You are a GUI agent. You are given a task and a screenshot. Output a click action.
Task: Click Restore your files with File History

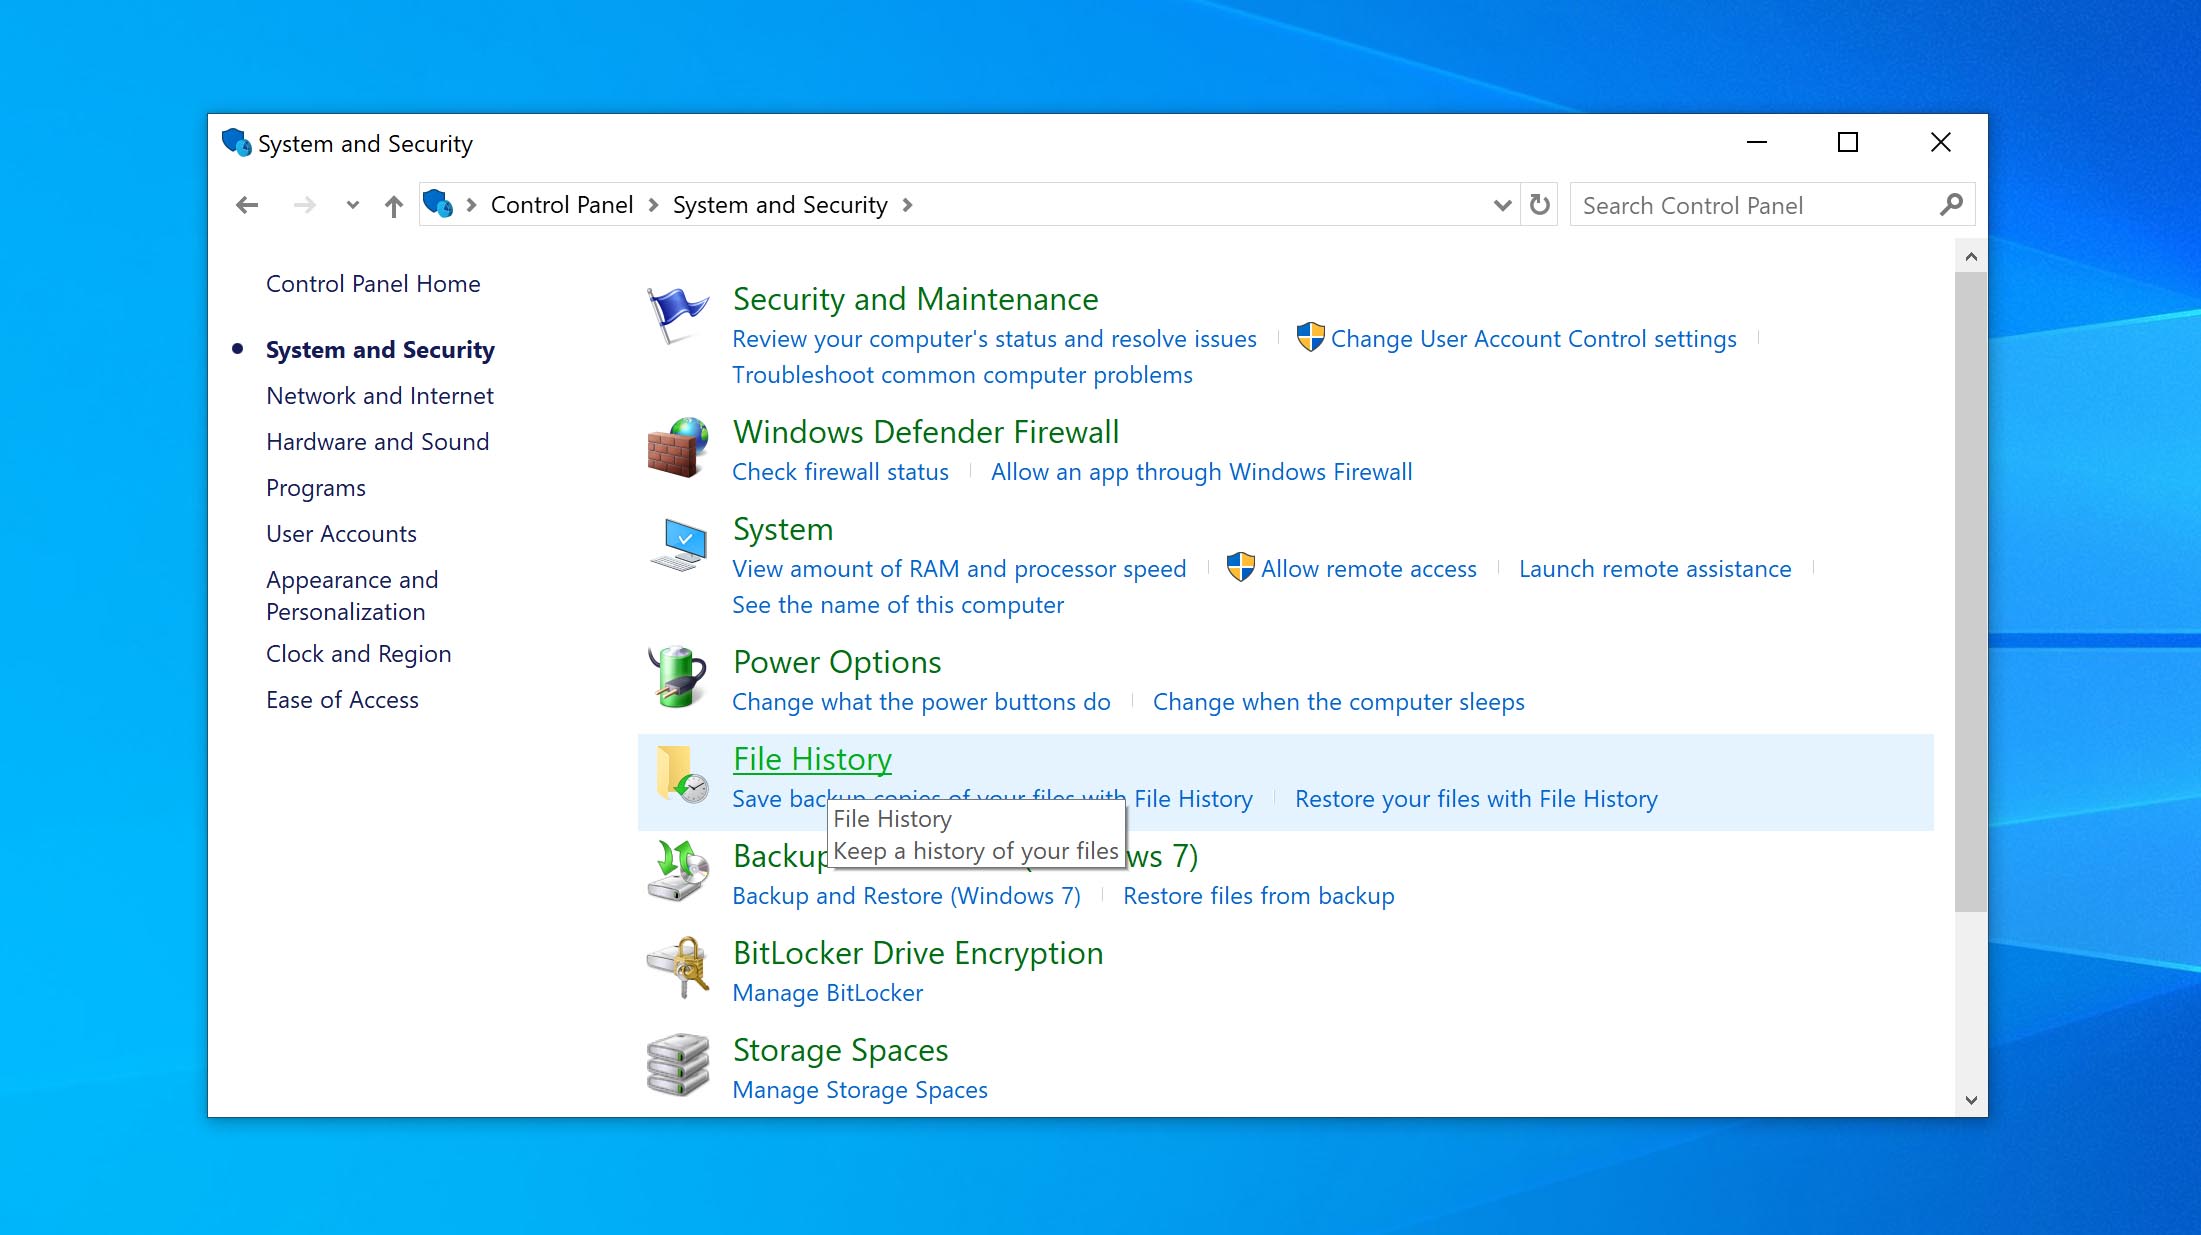click(x=1476, y=799)
